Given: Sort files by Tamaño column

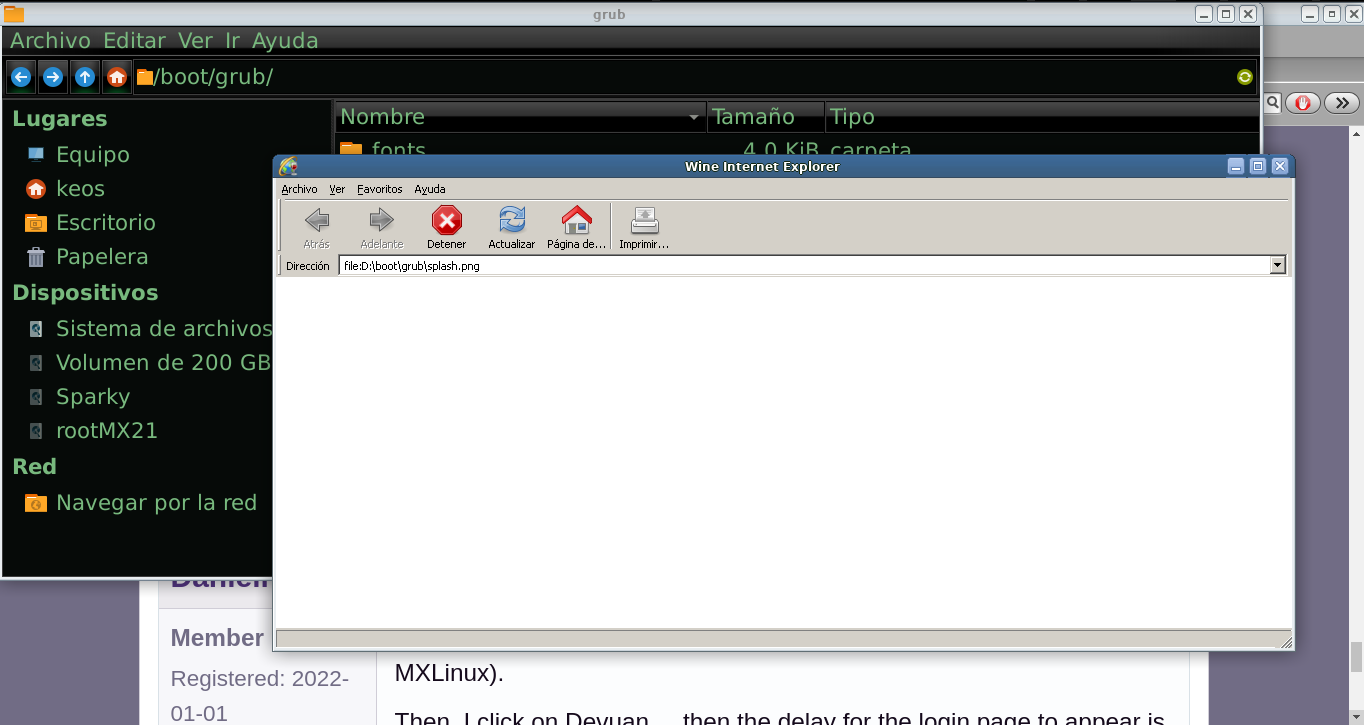Looking at the screenshot, I should 766,117.
